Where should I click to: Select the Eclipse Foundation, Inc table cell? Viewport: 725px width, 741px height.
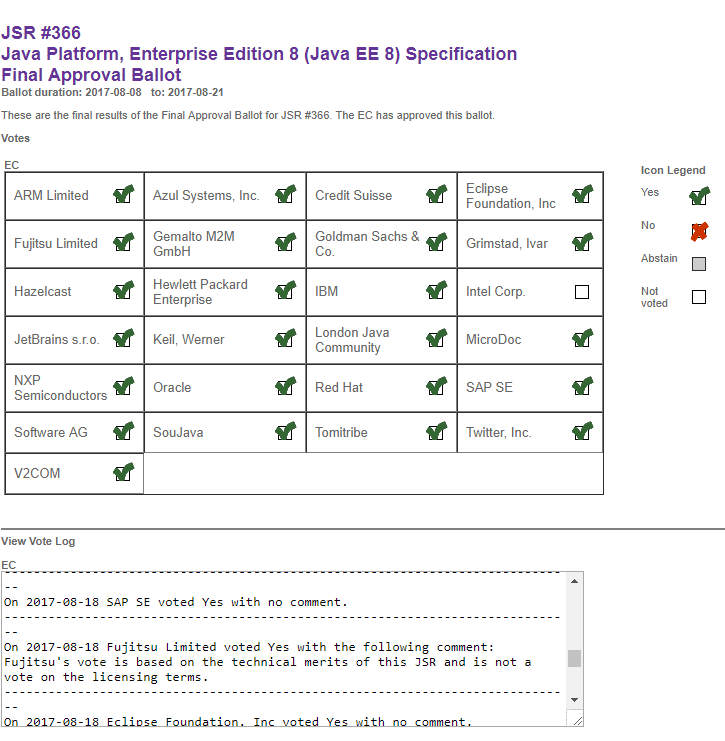point(530,196)
